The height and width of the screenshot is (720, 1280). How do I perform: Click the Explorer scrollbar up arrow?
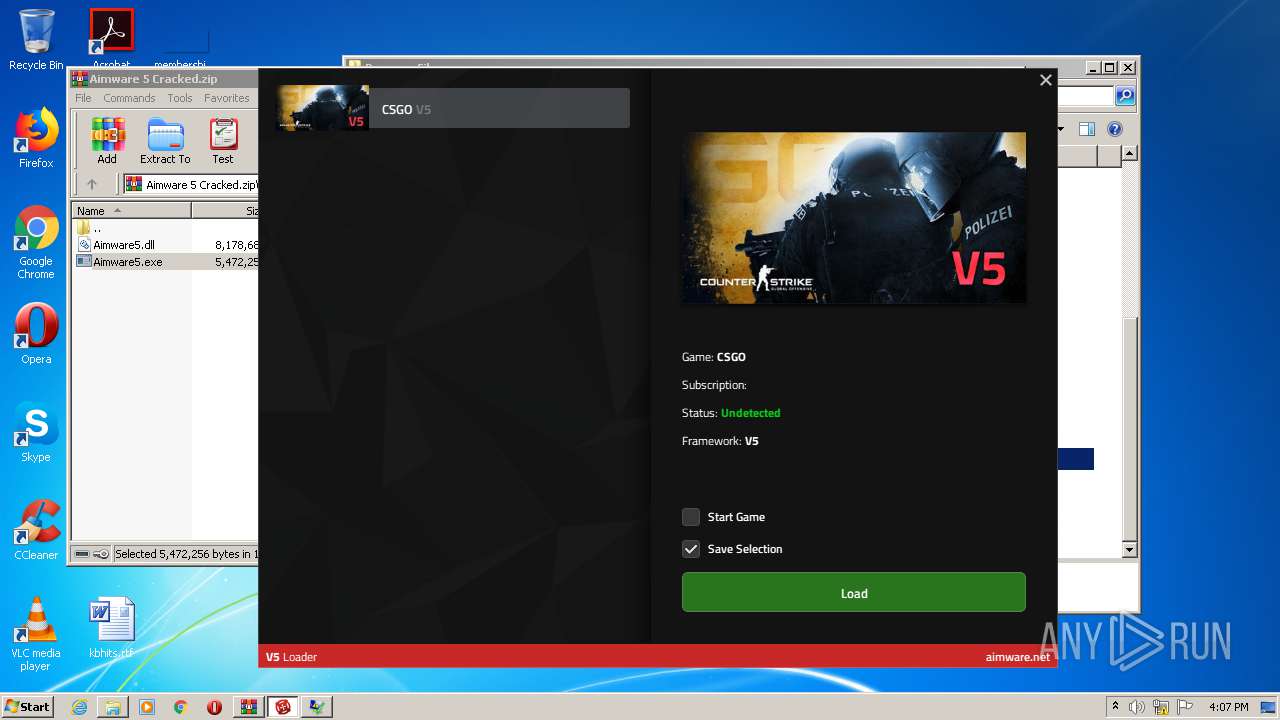pyautogui.click(x=1129, y=154)
